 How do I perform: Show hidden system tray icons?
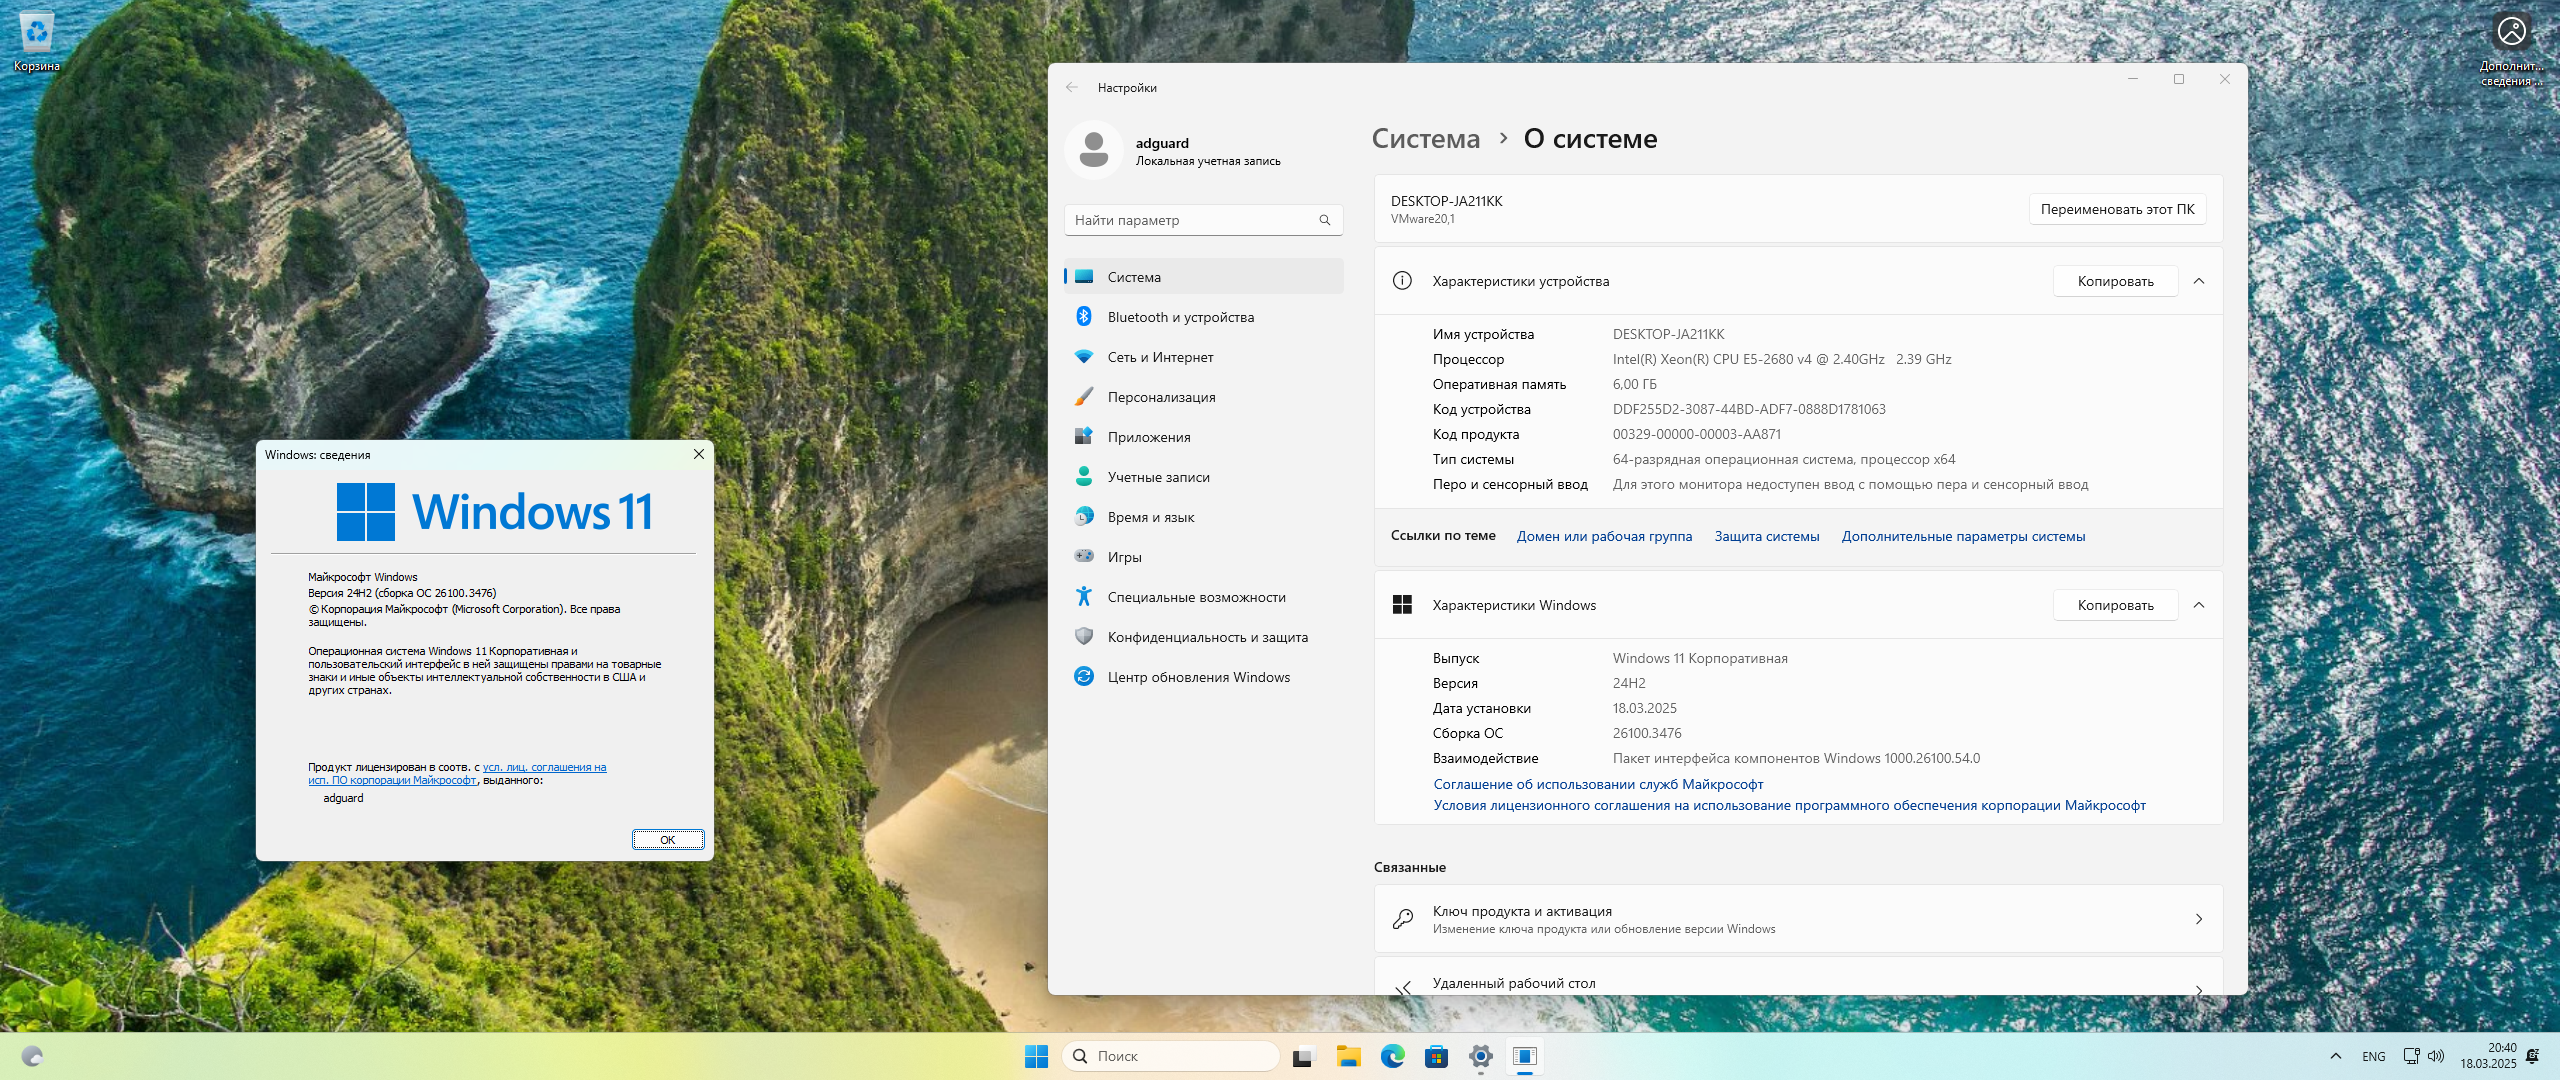click(2336, 1056)
